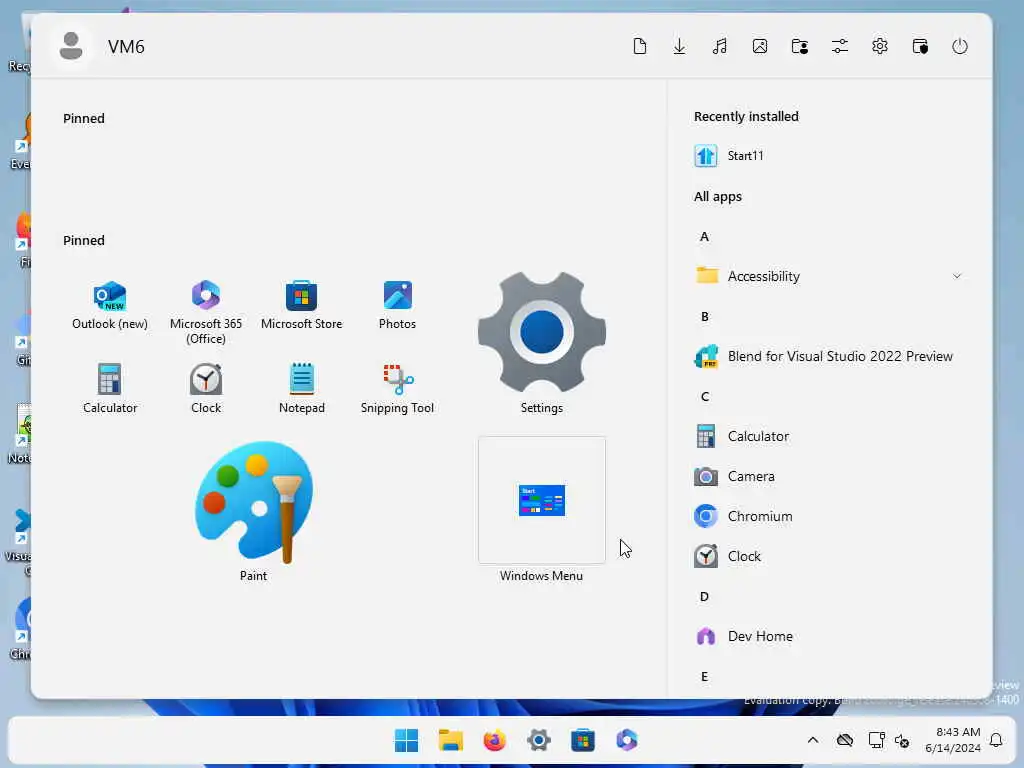
Task: Click the letter D section header
Action: [704, 596]
